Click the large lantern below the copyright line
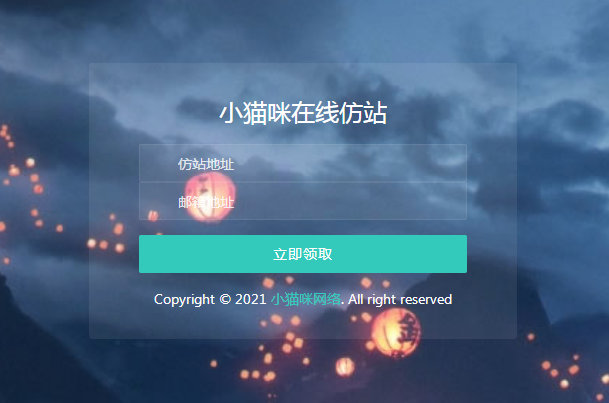The image size is (609, 403). coord(395,332)
